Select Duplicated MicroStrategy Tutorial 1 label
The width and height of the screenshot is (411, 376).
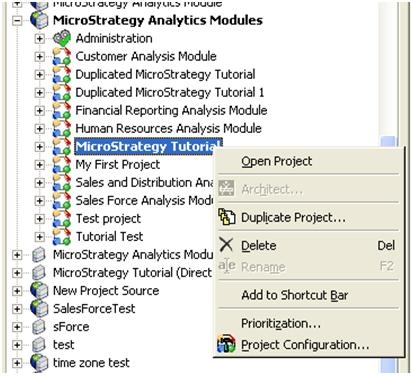click(170, 92)
